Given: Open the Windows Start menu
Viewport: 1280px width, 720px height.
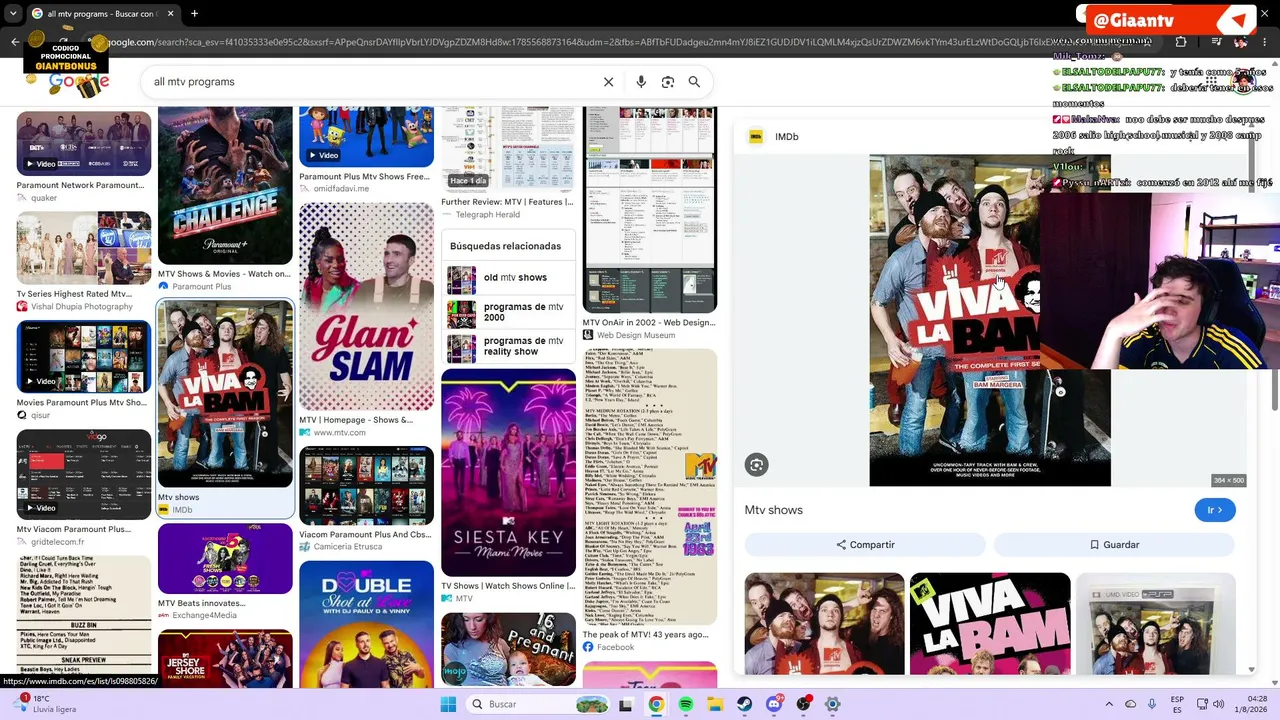Looking at the screenshot, I should point(448,704).
